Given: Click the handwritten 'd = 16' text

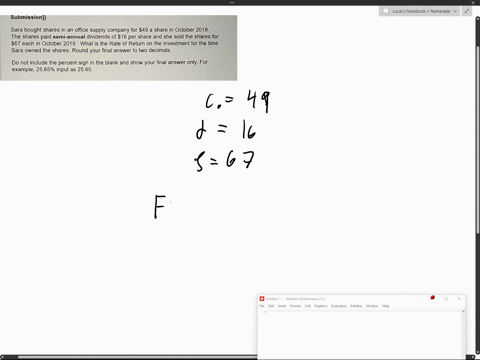Looking at the screenshot, I should pos(226,130).
